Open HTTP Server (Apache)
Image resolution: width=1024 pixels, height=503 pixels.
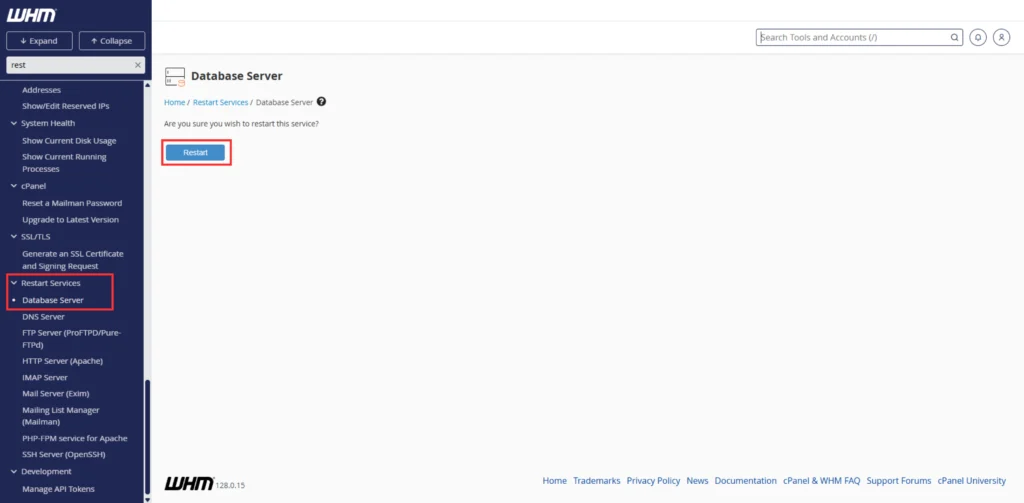click(63, 361)
